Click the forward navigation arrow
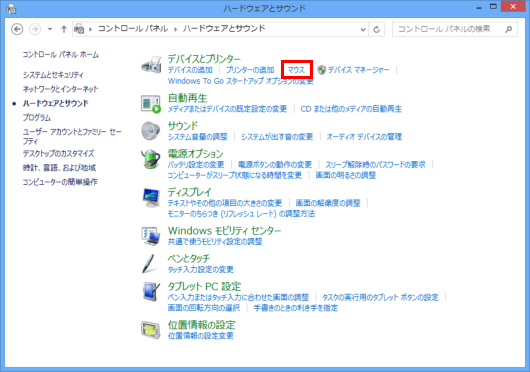The width and height of the screenshot is (530, 372). [x=35, y=29]
